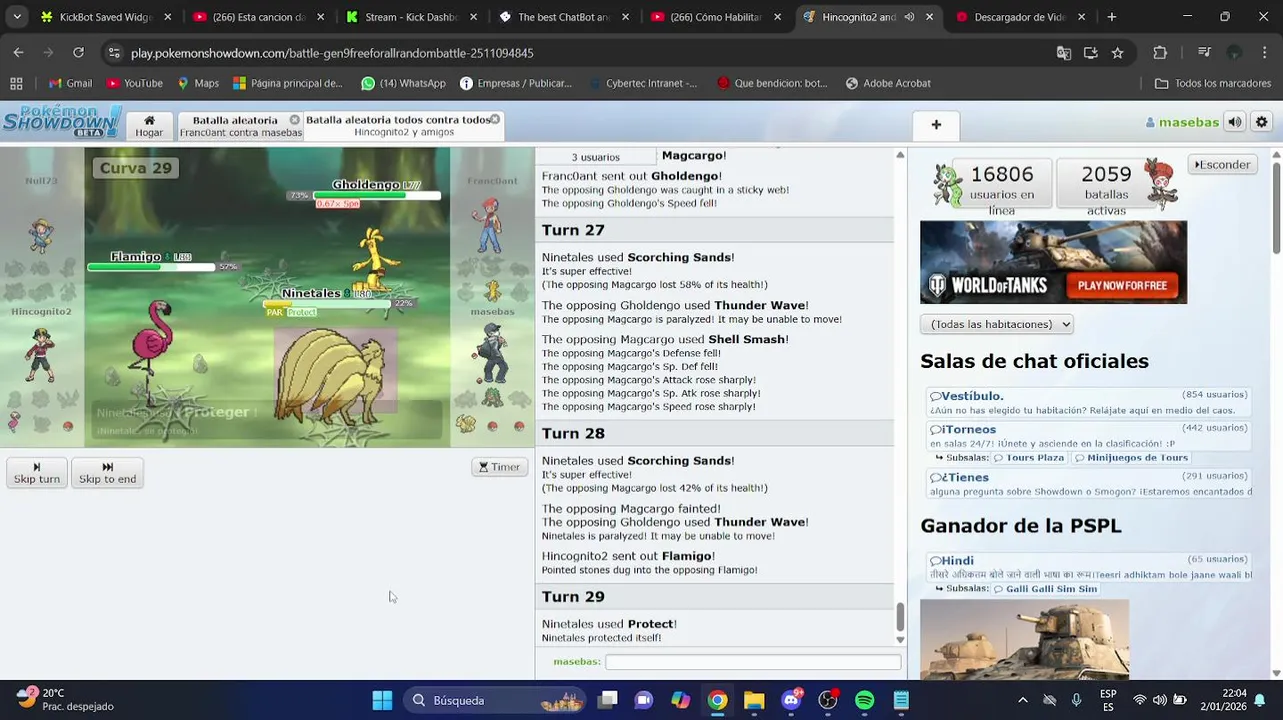
Task: Type in the masebas chat input field
Action: pyautogui.click(x=753, y=662)
